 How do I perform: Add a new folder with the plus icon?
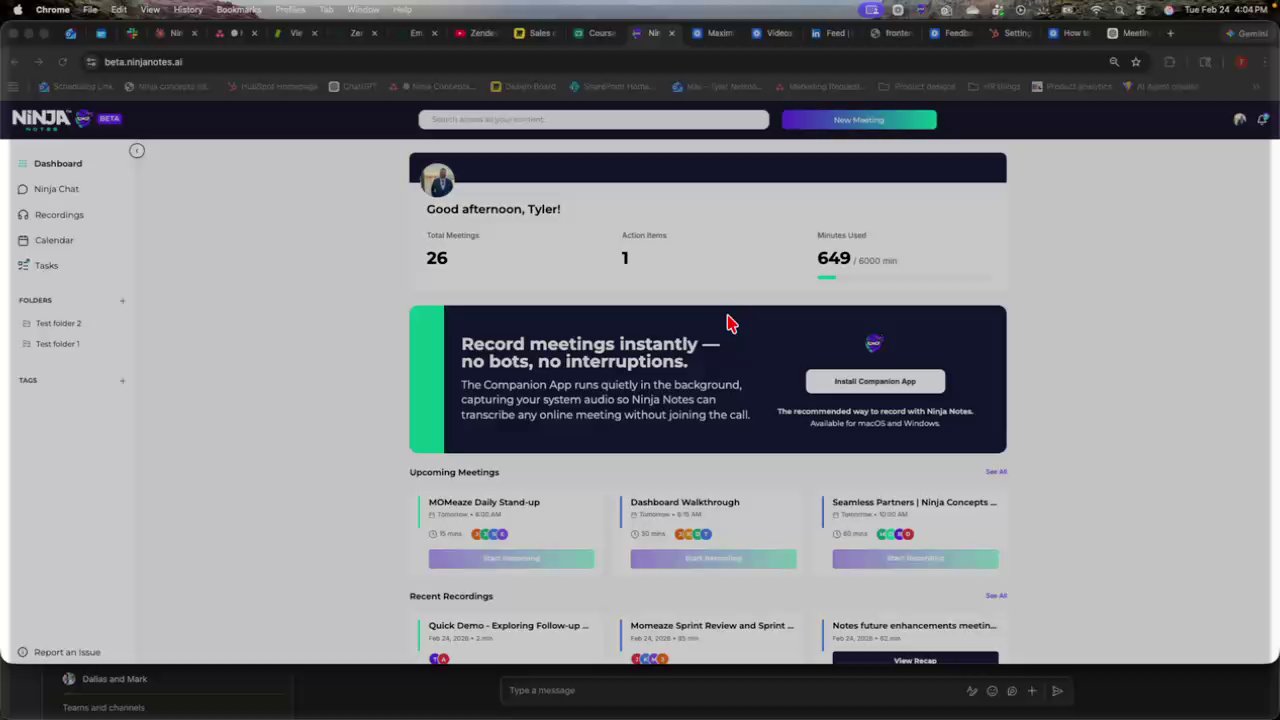[x=122, y=300]
